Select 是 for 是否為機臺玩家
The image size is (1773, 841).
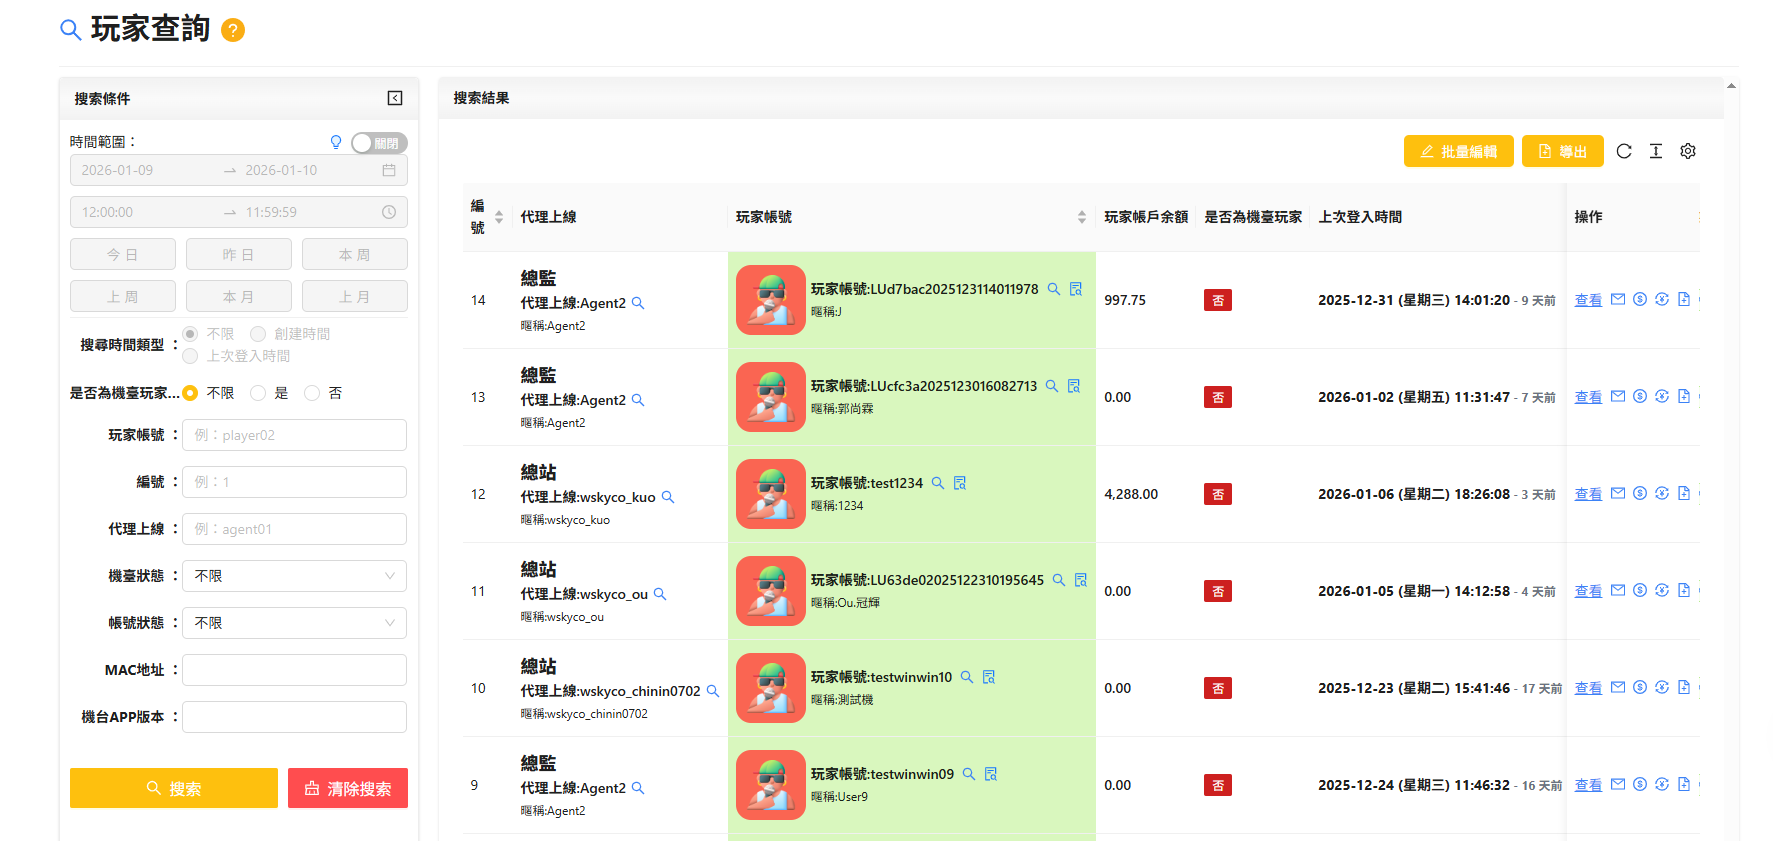point(259,393)
